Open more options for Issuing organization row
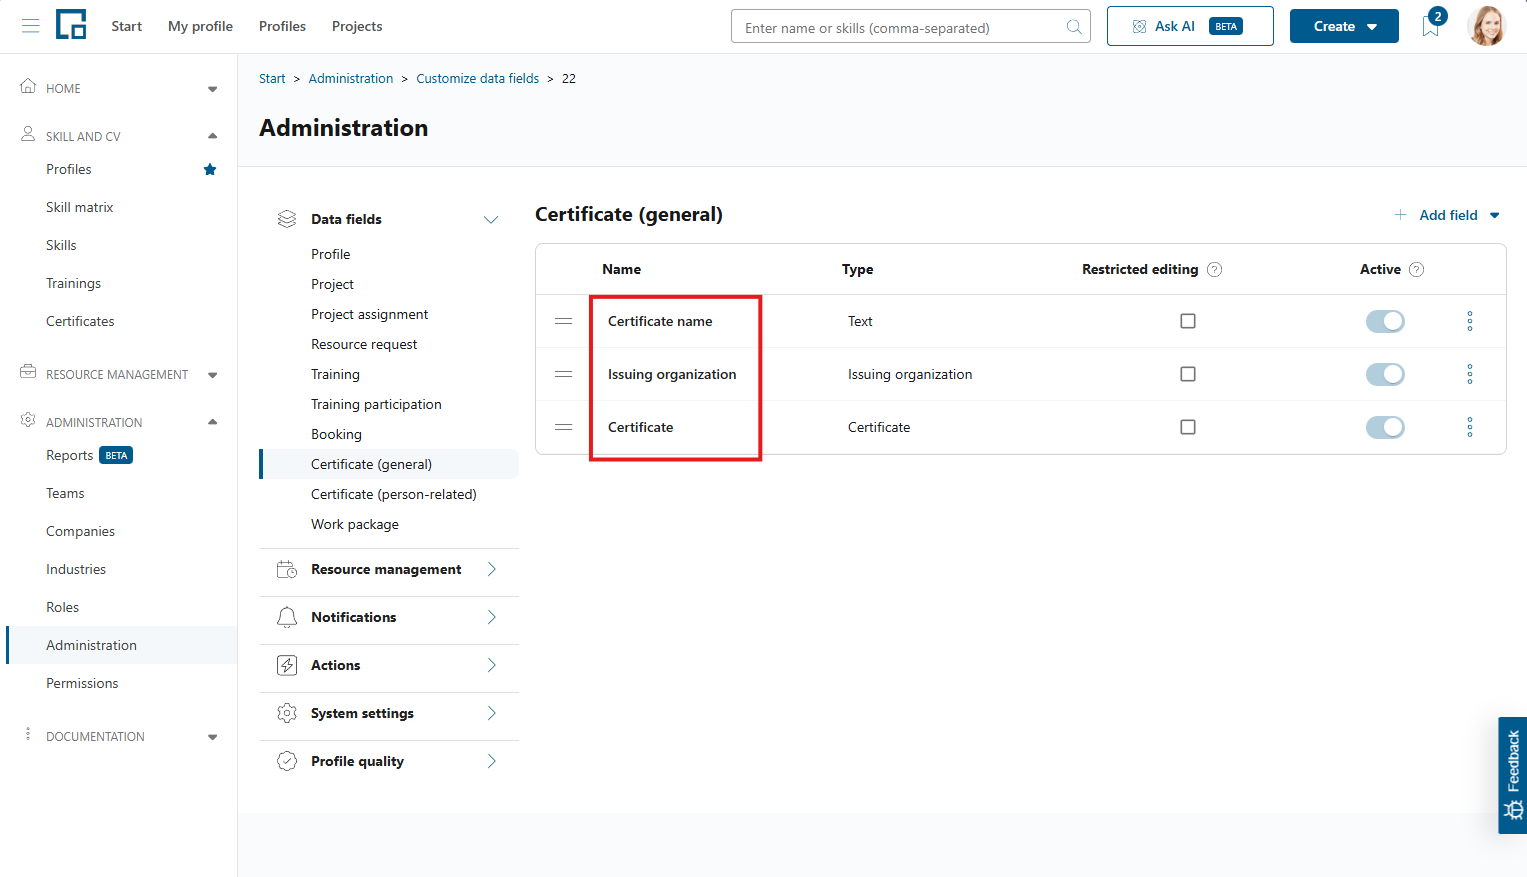The image size is (1527, 877). pos(1470,374)
